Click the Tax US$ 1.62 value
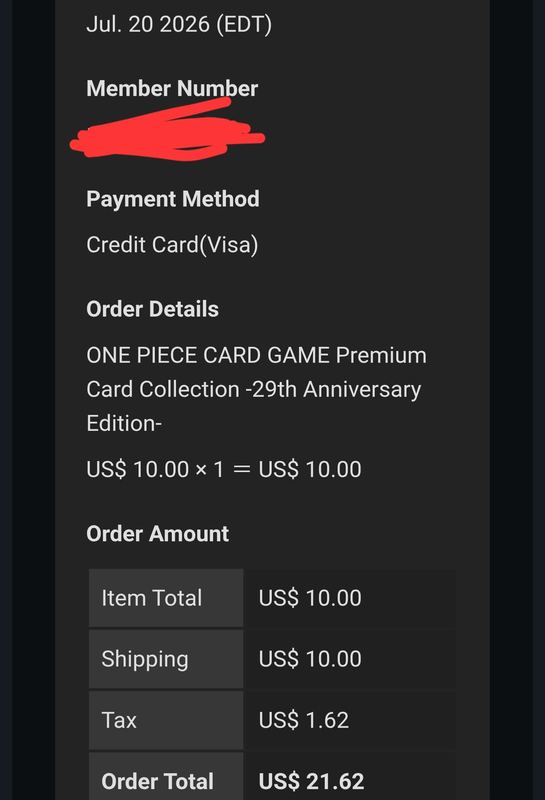The width and height of the screenshot is (545, 800). 304,720
